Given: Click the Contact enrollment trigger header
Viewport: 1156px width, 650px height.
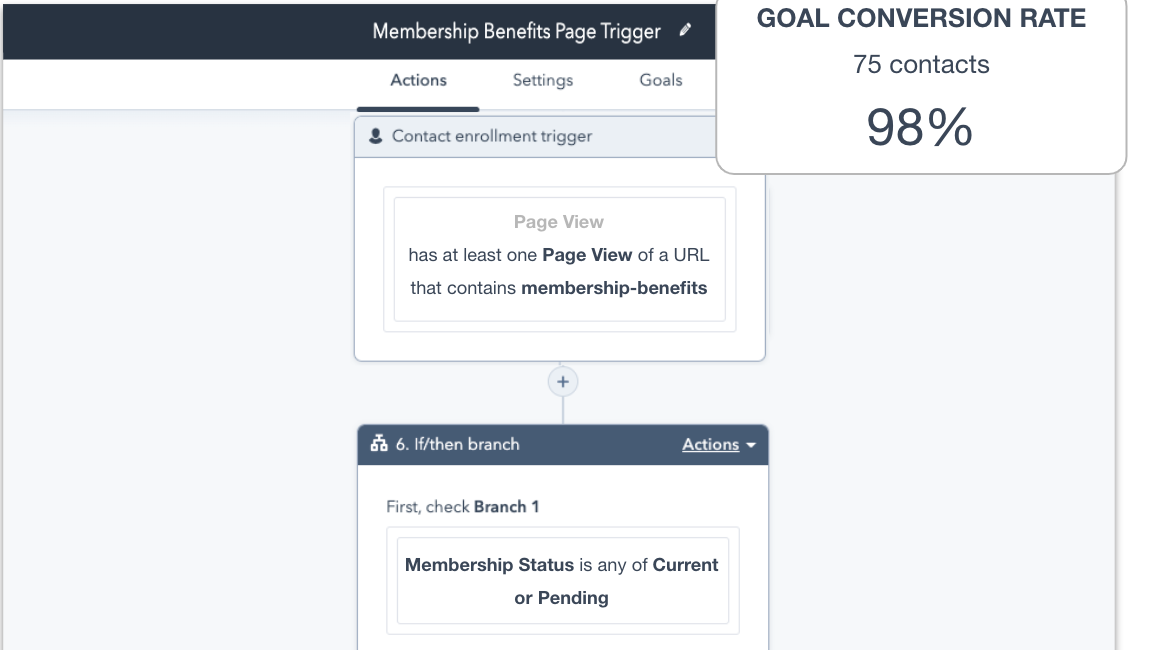Looking at the screenshot, I should (x=492, y=136).
